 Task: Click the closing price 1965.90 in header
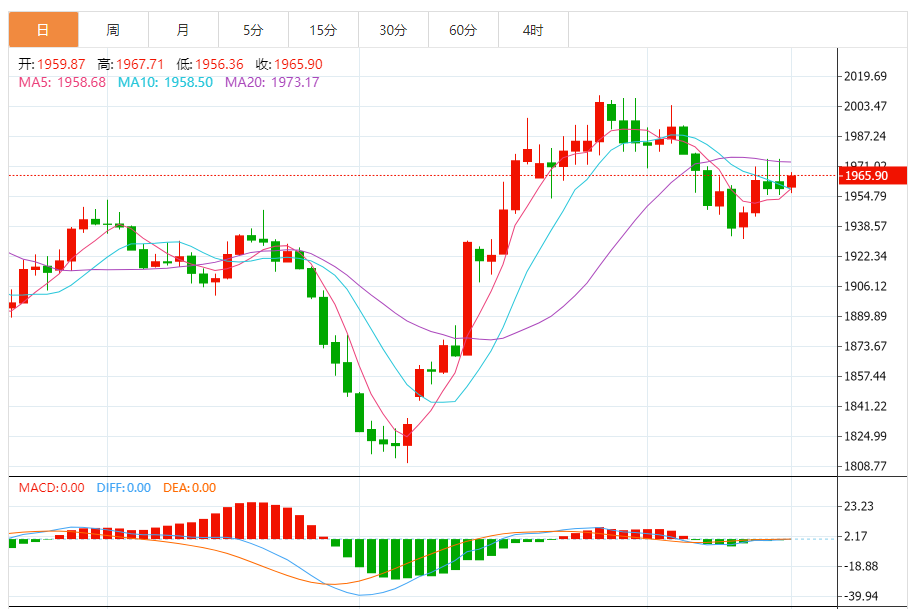pyautogui.click(x=298, y=64)
